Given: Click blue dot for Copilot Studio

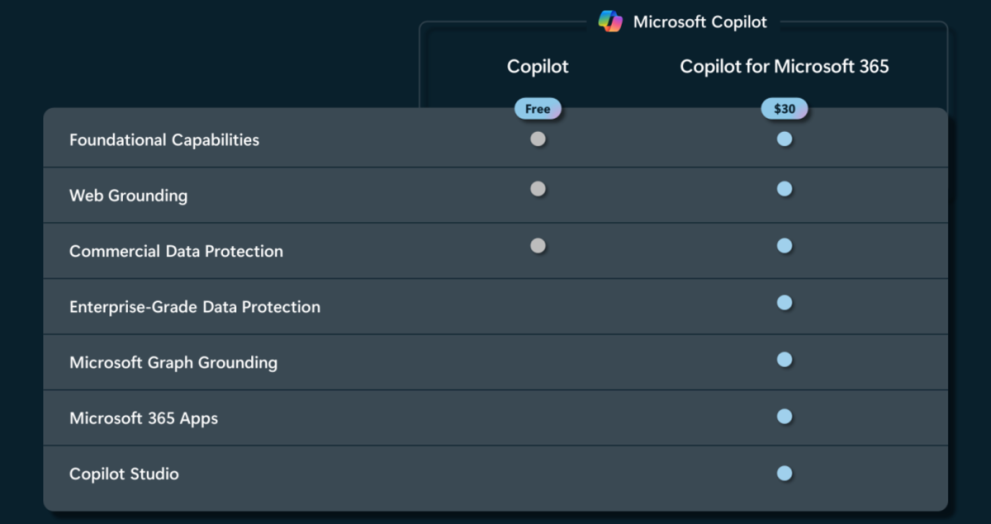Looking at the screenshot, I should click(x=785, y=473).
